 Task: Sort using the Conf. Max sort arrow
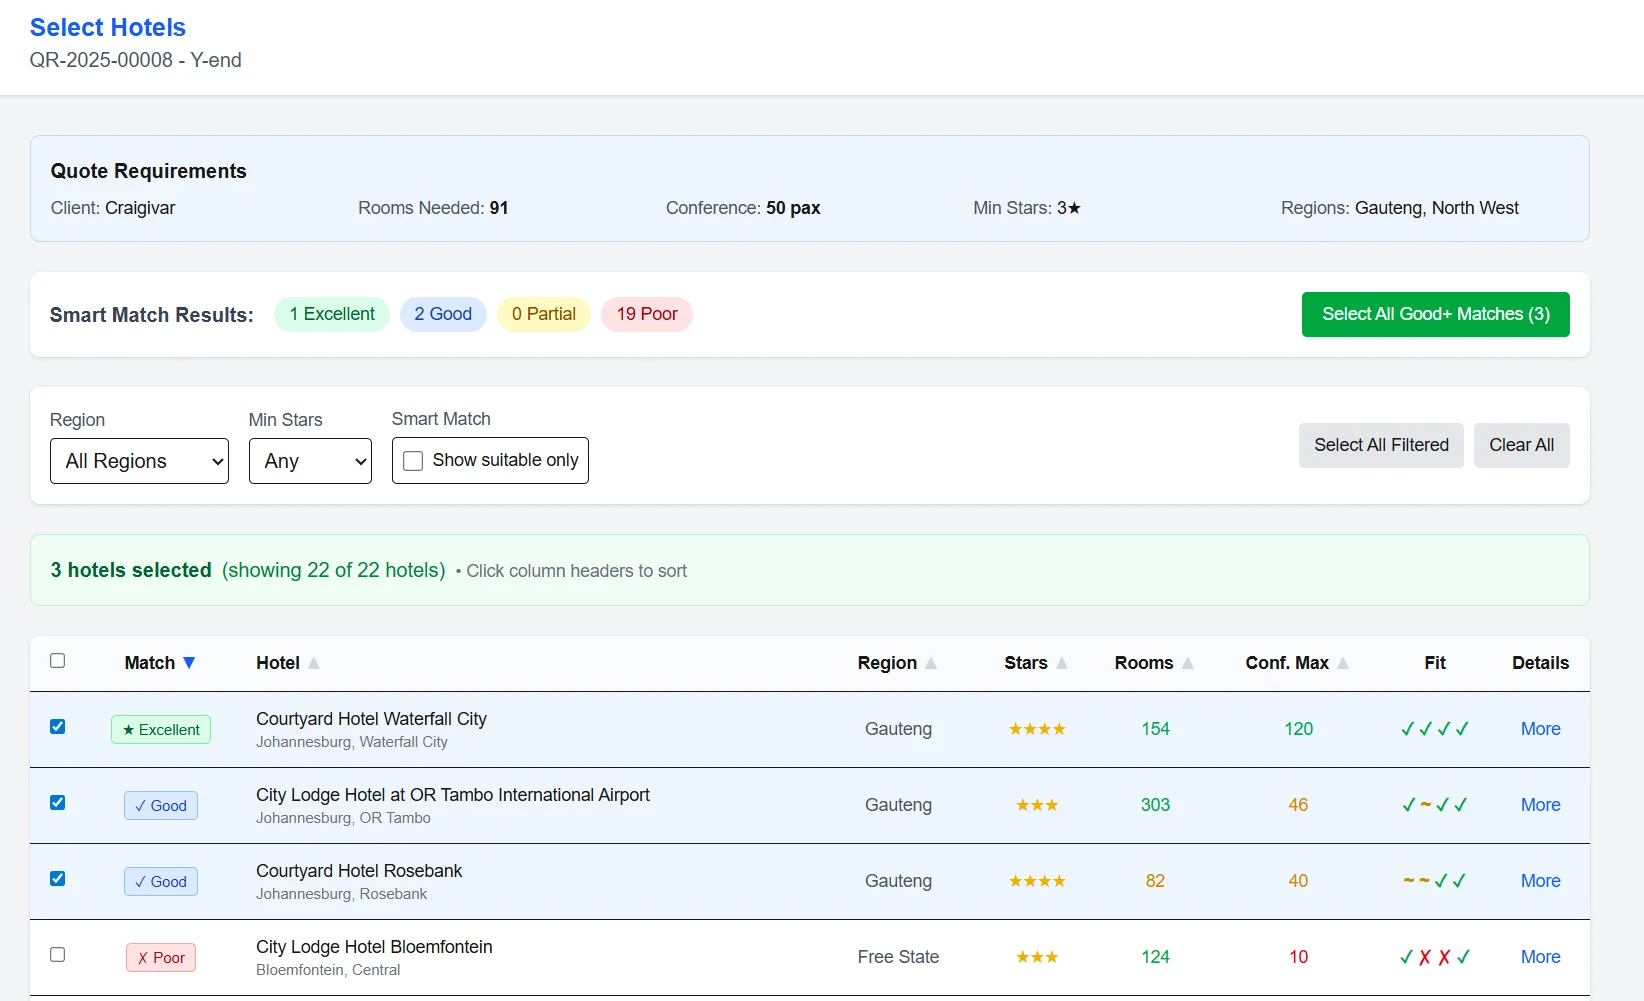1343,662
